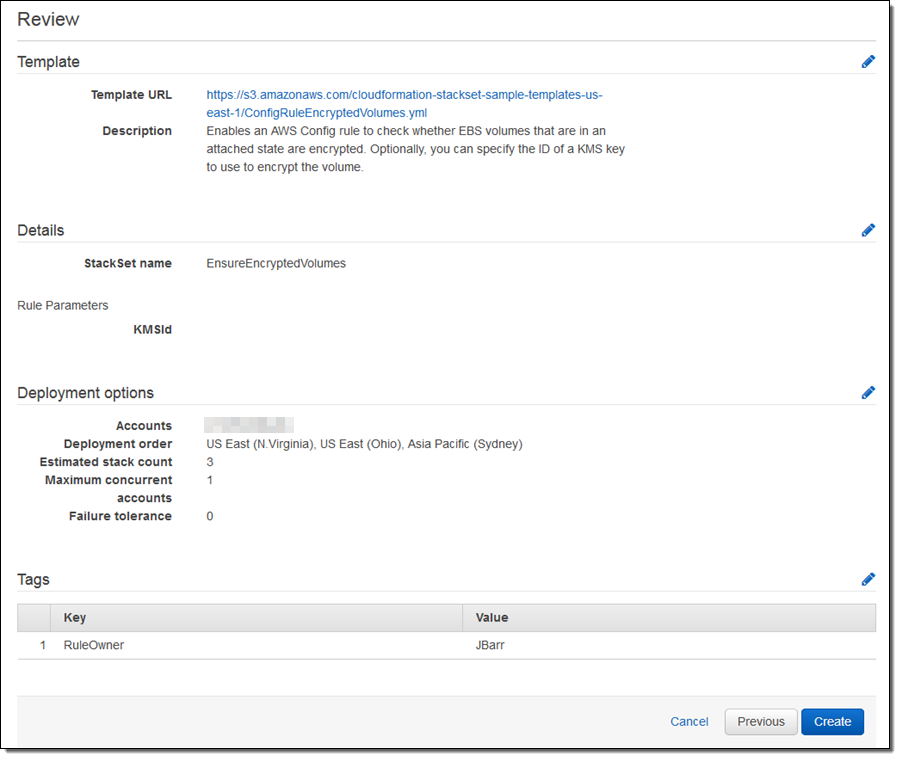Select the JBarr tag value cell
Screen dimensions: 900x759
tap(492, 645)
